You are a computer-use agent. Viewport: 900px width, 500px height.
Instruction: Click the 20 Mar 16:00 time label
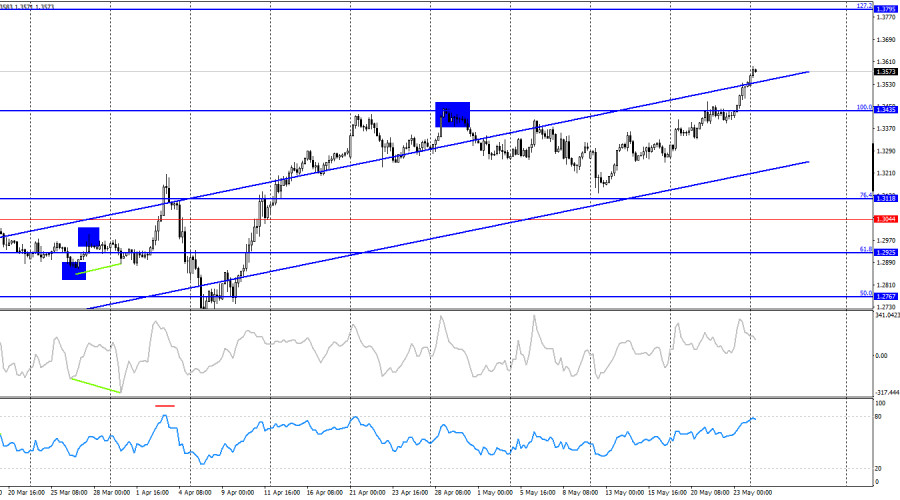pos(27,493)
